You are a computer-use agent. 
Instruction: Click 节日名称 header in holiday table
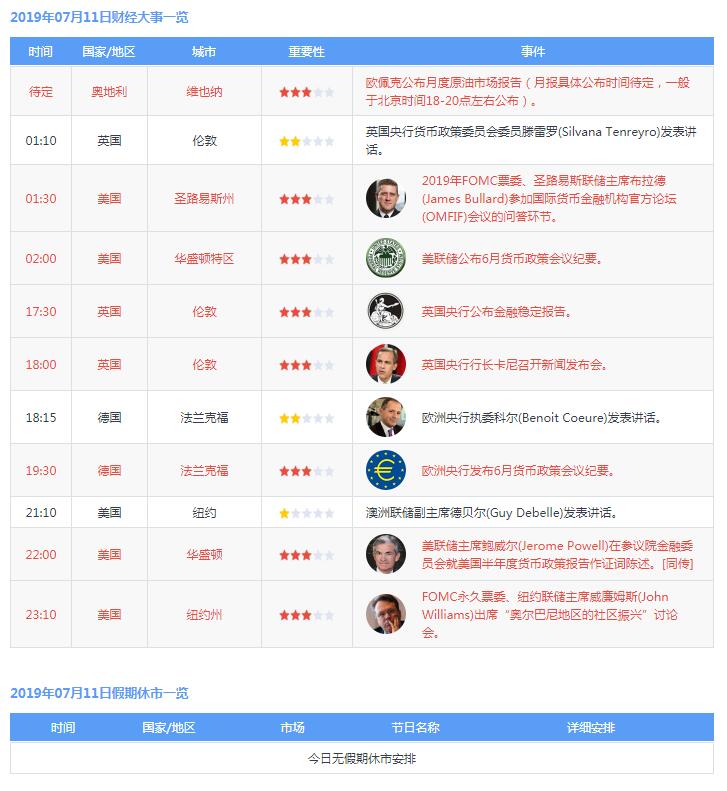pos(416,727)
